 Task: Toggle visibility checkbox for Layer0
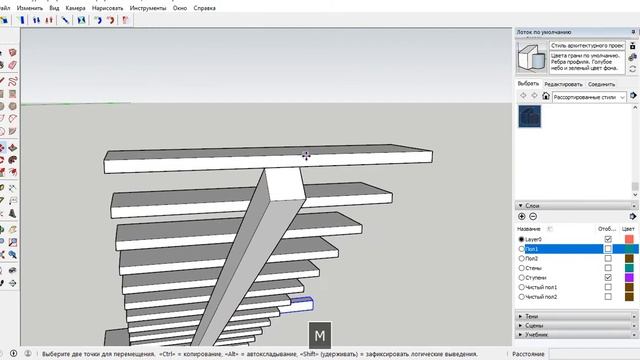608,239
